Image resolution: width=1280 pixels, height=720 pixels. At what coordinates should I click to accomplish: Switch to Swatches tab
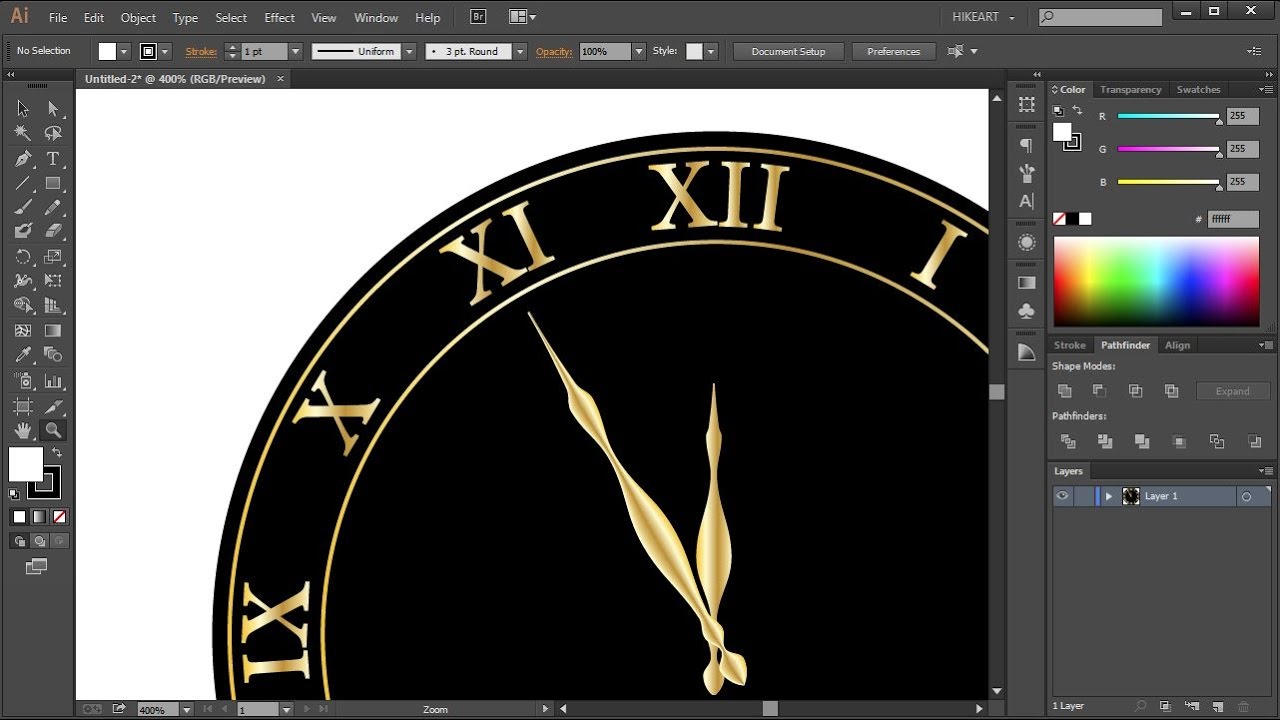pyautogui.click(x=1198, y=90)
